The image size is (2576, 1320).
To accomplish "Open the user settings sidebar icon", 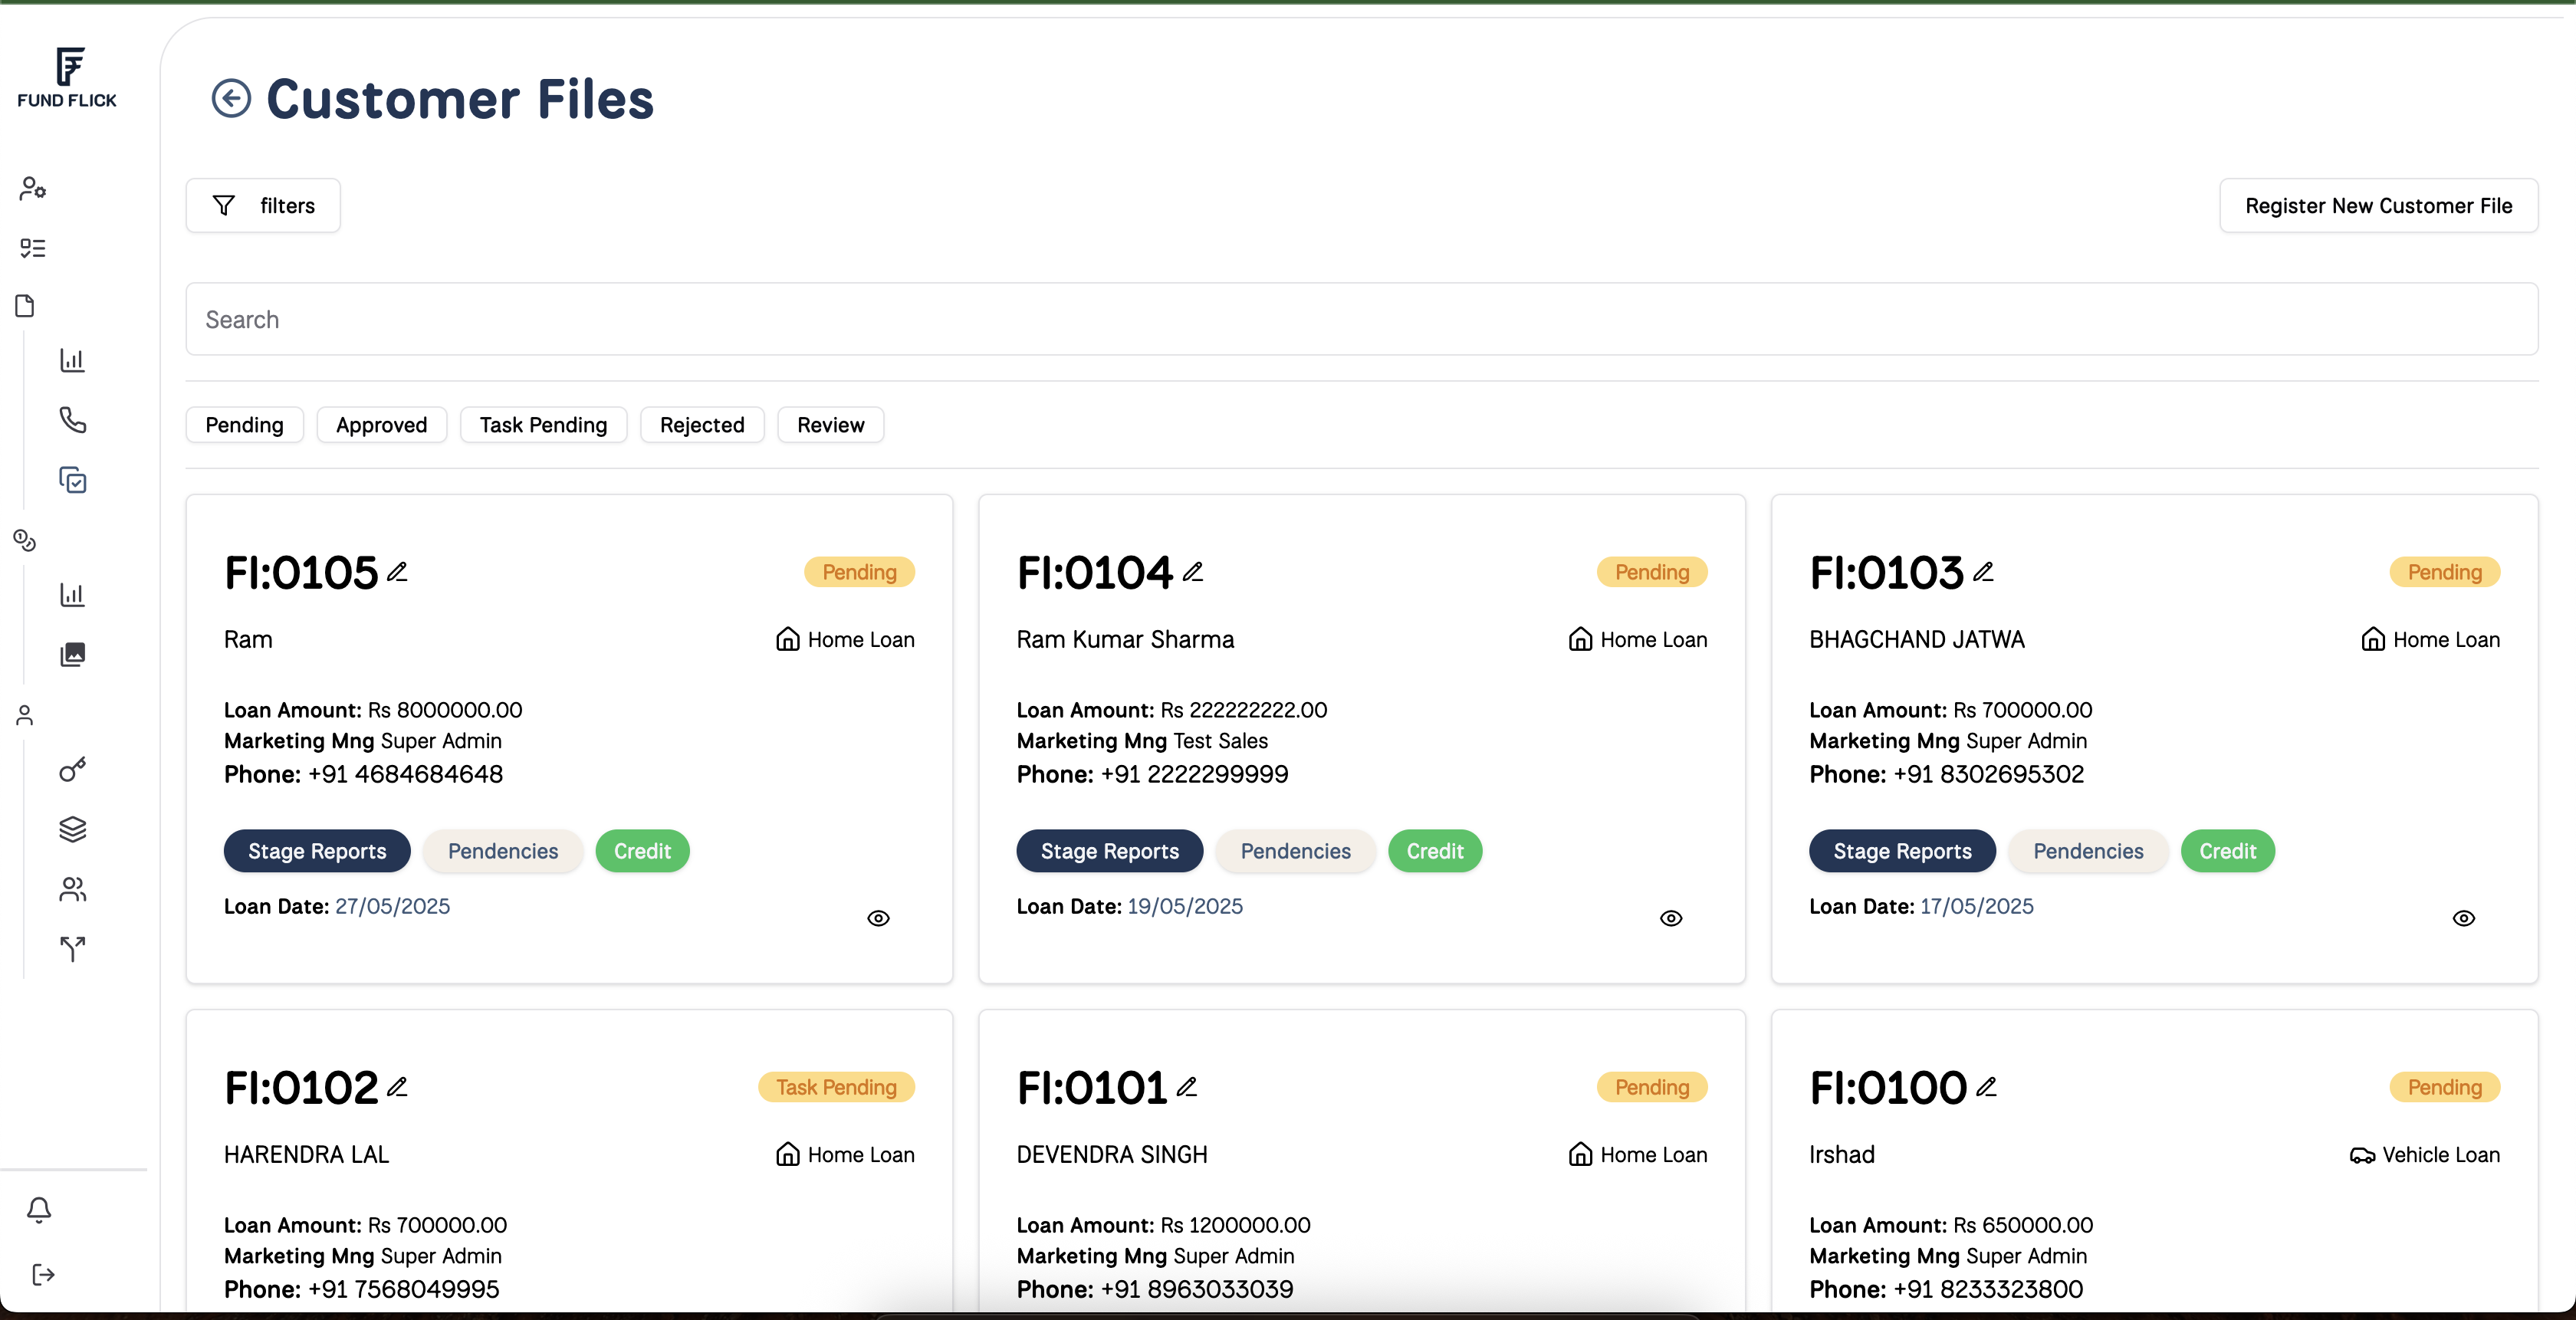I will click(x=32, y=188).
